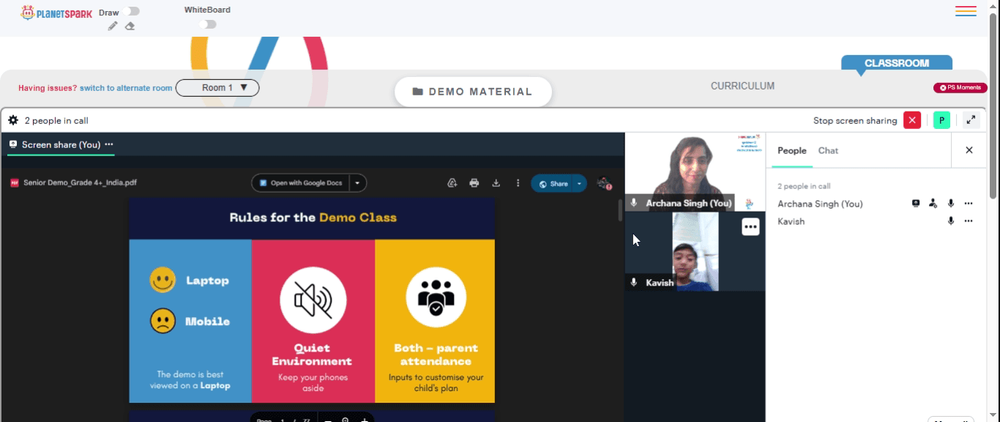Click the 'Having issues?' text
The width and height of the screenshot is (1000, 422).
[x=48, y=88]
